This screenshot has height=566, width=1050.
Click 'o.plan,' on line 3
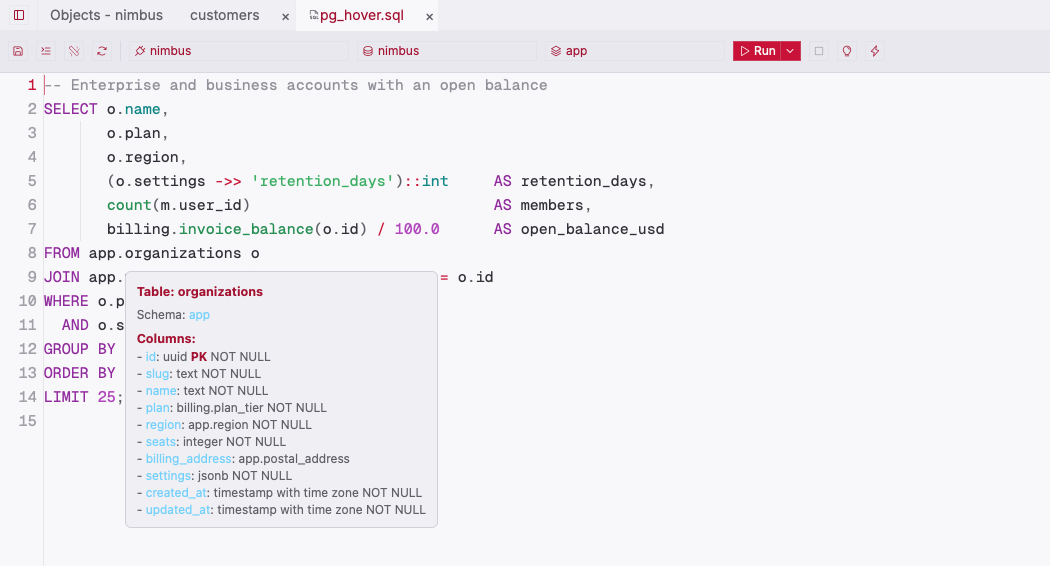click(x=138, y=133)
